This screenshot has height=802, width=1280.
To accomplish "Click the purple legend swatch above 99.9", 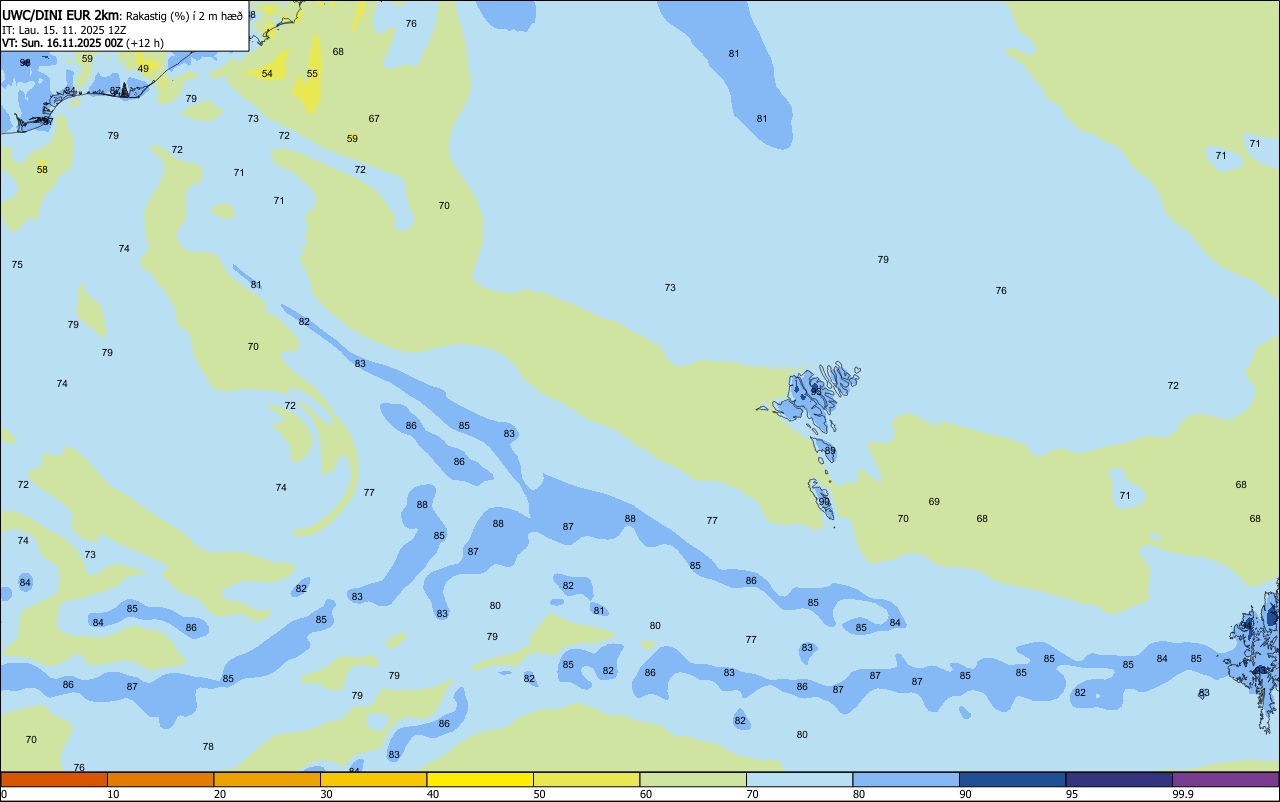I will click(x=1225, y=779).
